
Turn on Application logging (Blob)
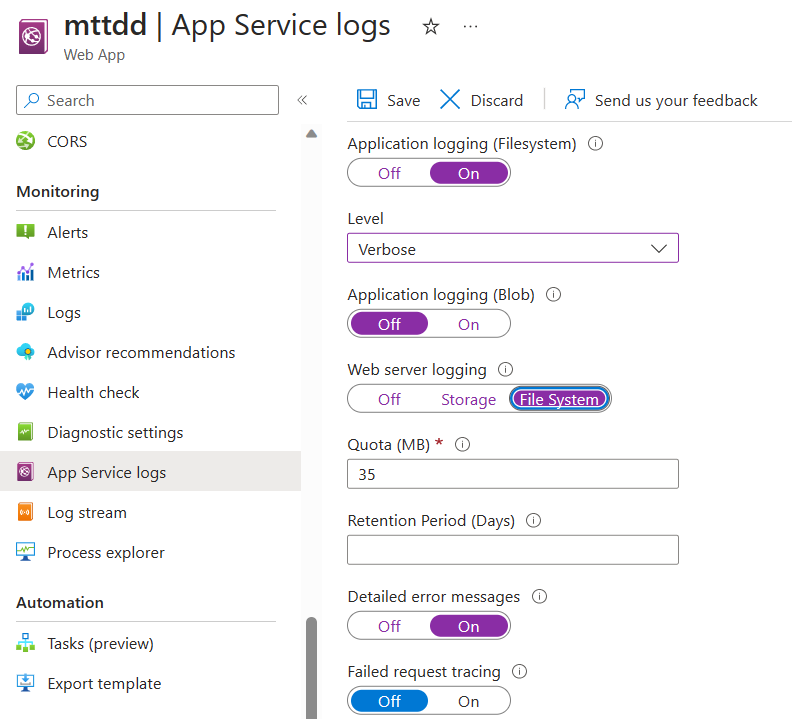468,324
